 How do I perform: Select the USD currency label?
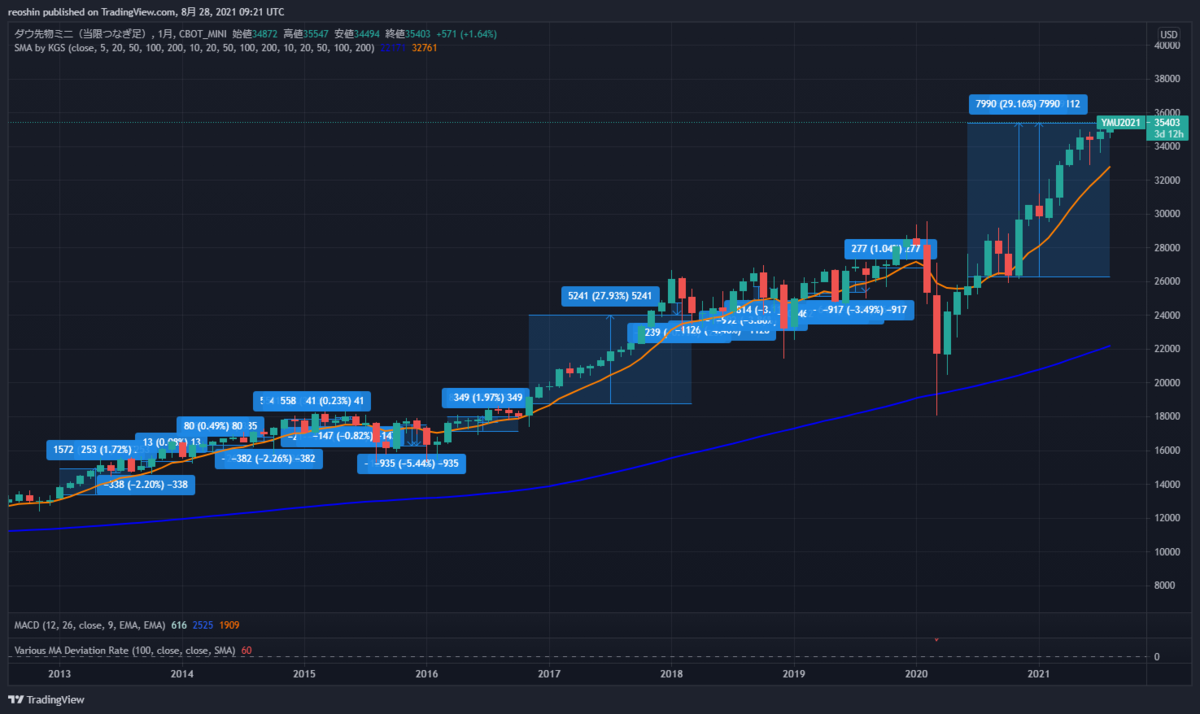pos(1167,33)
